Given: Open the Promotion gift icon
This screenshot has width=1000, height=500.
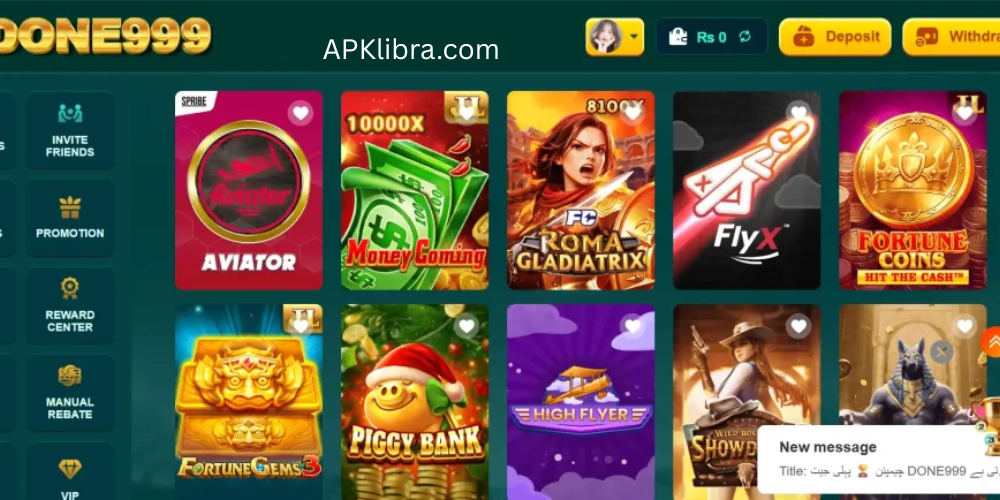Looking at the screenshot, I should click(70, 208).
